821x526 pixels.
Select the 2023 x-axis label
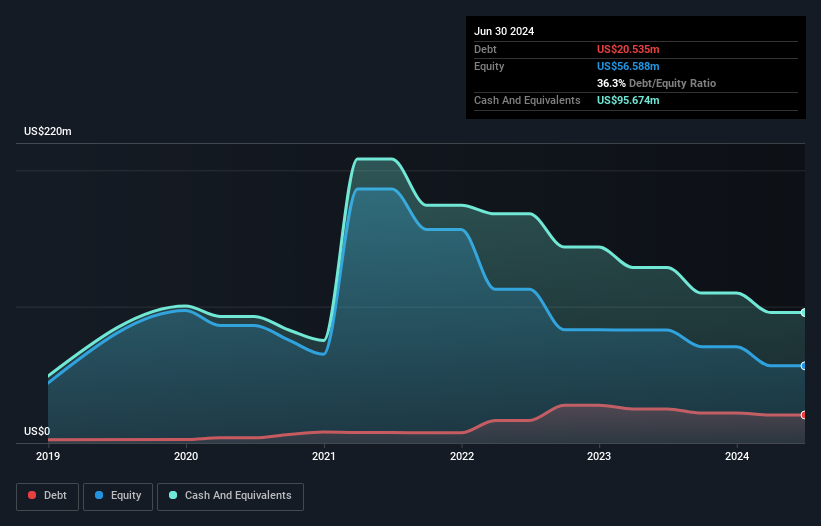point(599,456)
